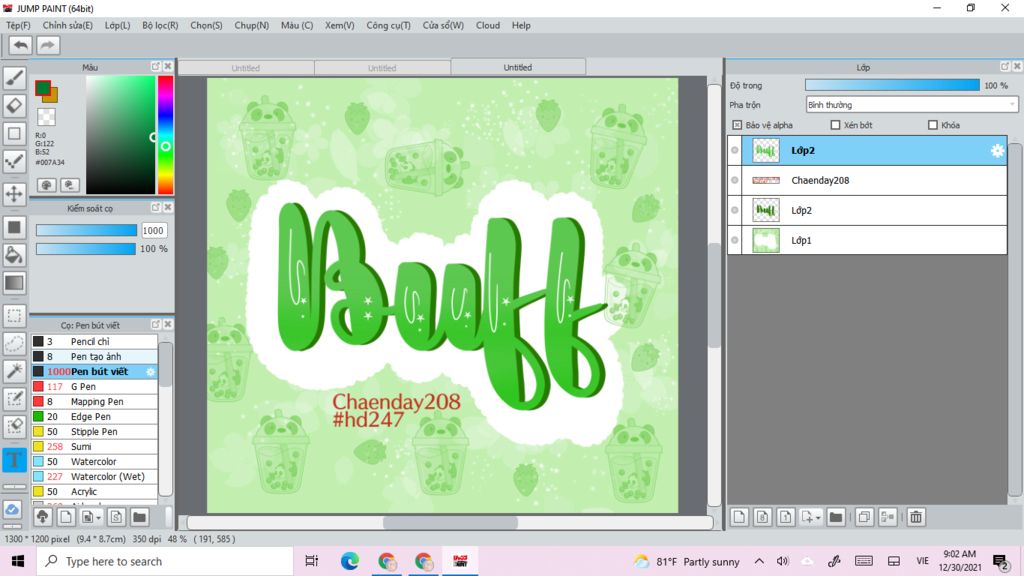Image resolution: width=1024 pixels, height=576 pixels.
Task: Enable the Xén bớt checkbox
Action: (835, 125)
